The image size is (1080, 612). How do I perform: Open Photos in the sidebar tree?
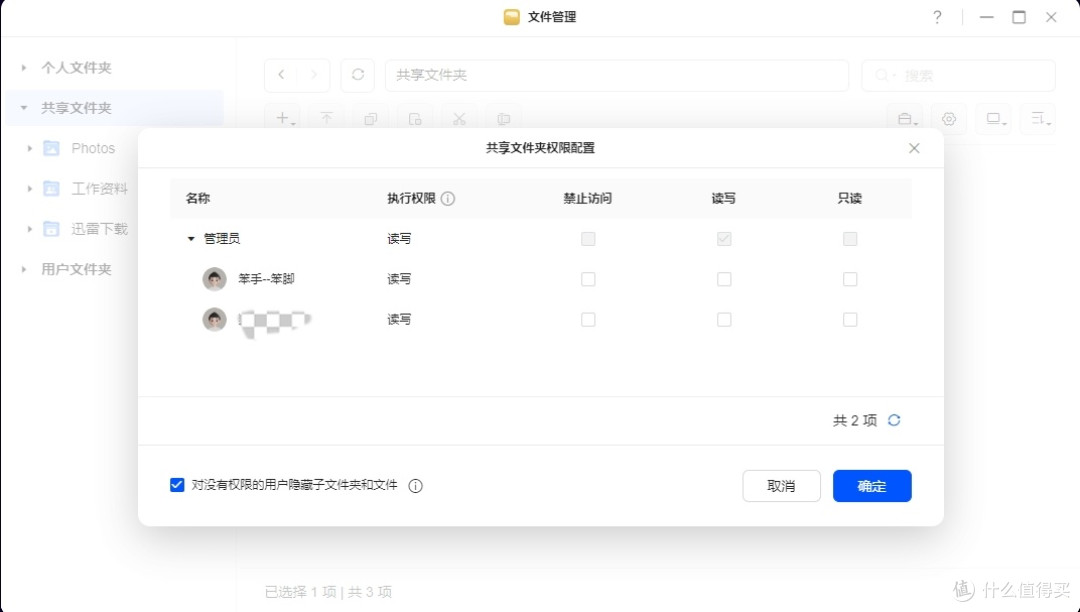tap(93, 148)
